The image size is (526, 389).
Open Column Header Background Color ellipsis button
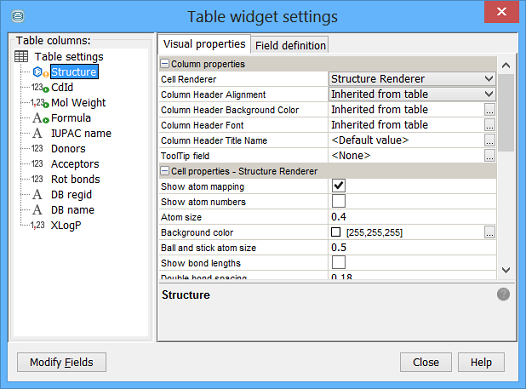pyautogui.click(x=489, y=110)
